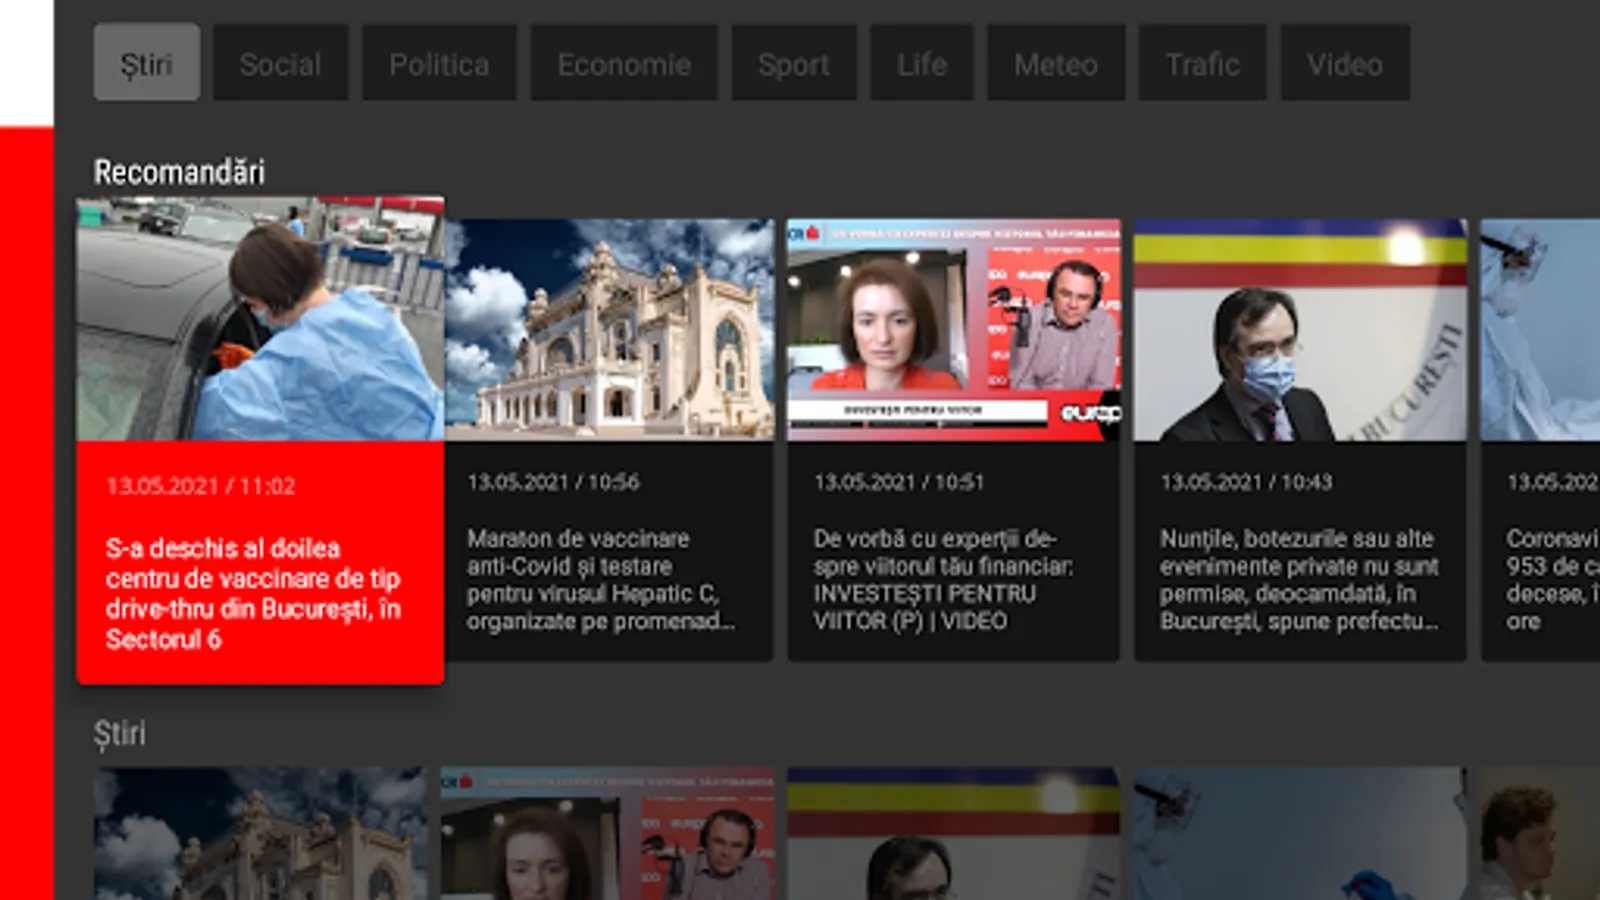Switch to the Politica tab
The height and width of the screenshot is (900, 1600).
(x=439, y=63)
